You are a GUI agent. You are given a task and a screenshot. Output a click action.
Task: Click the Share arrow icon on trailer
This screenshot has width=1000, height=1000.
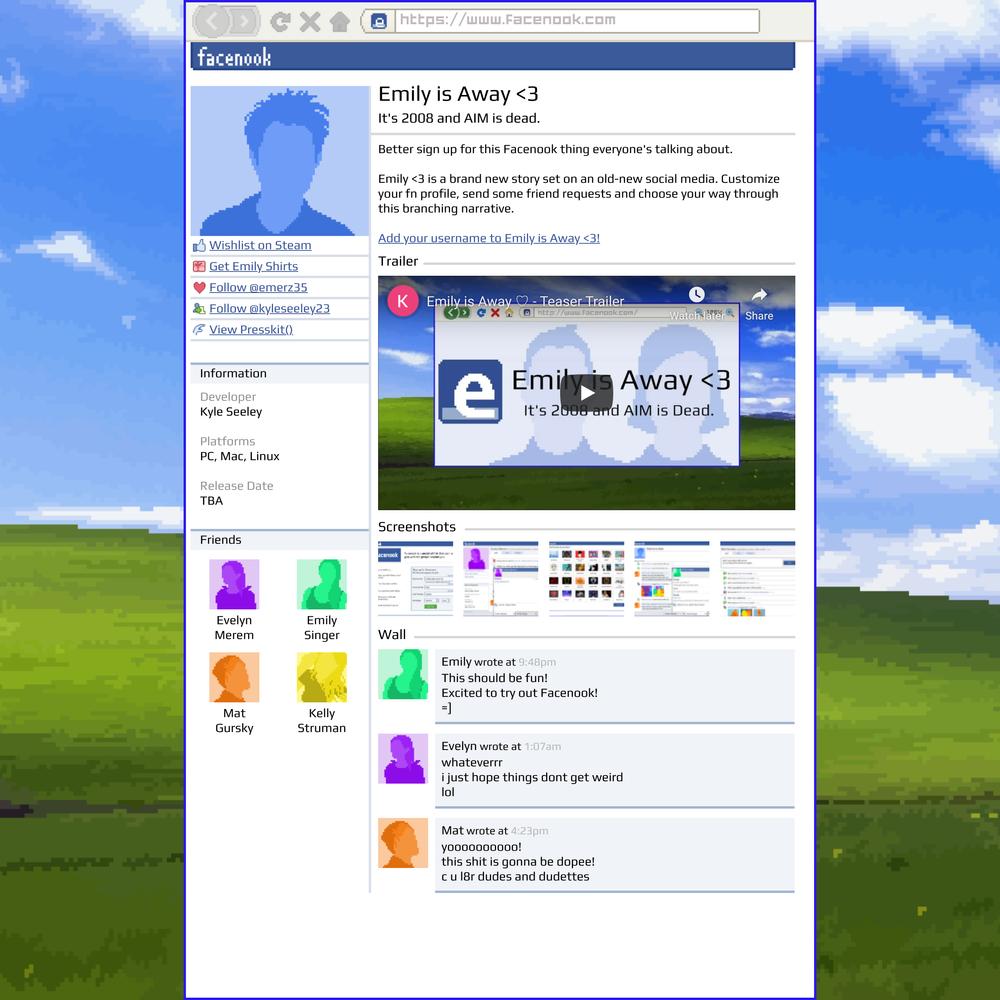pos(759,295)
